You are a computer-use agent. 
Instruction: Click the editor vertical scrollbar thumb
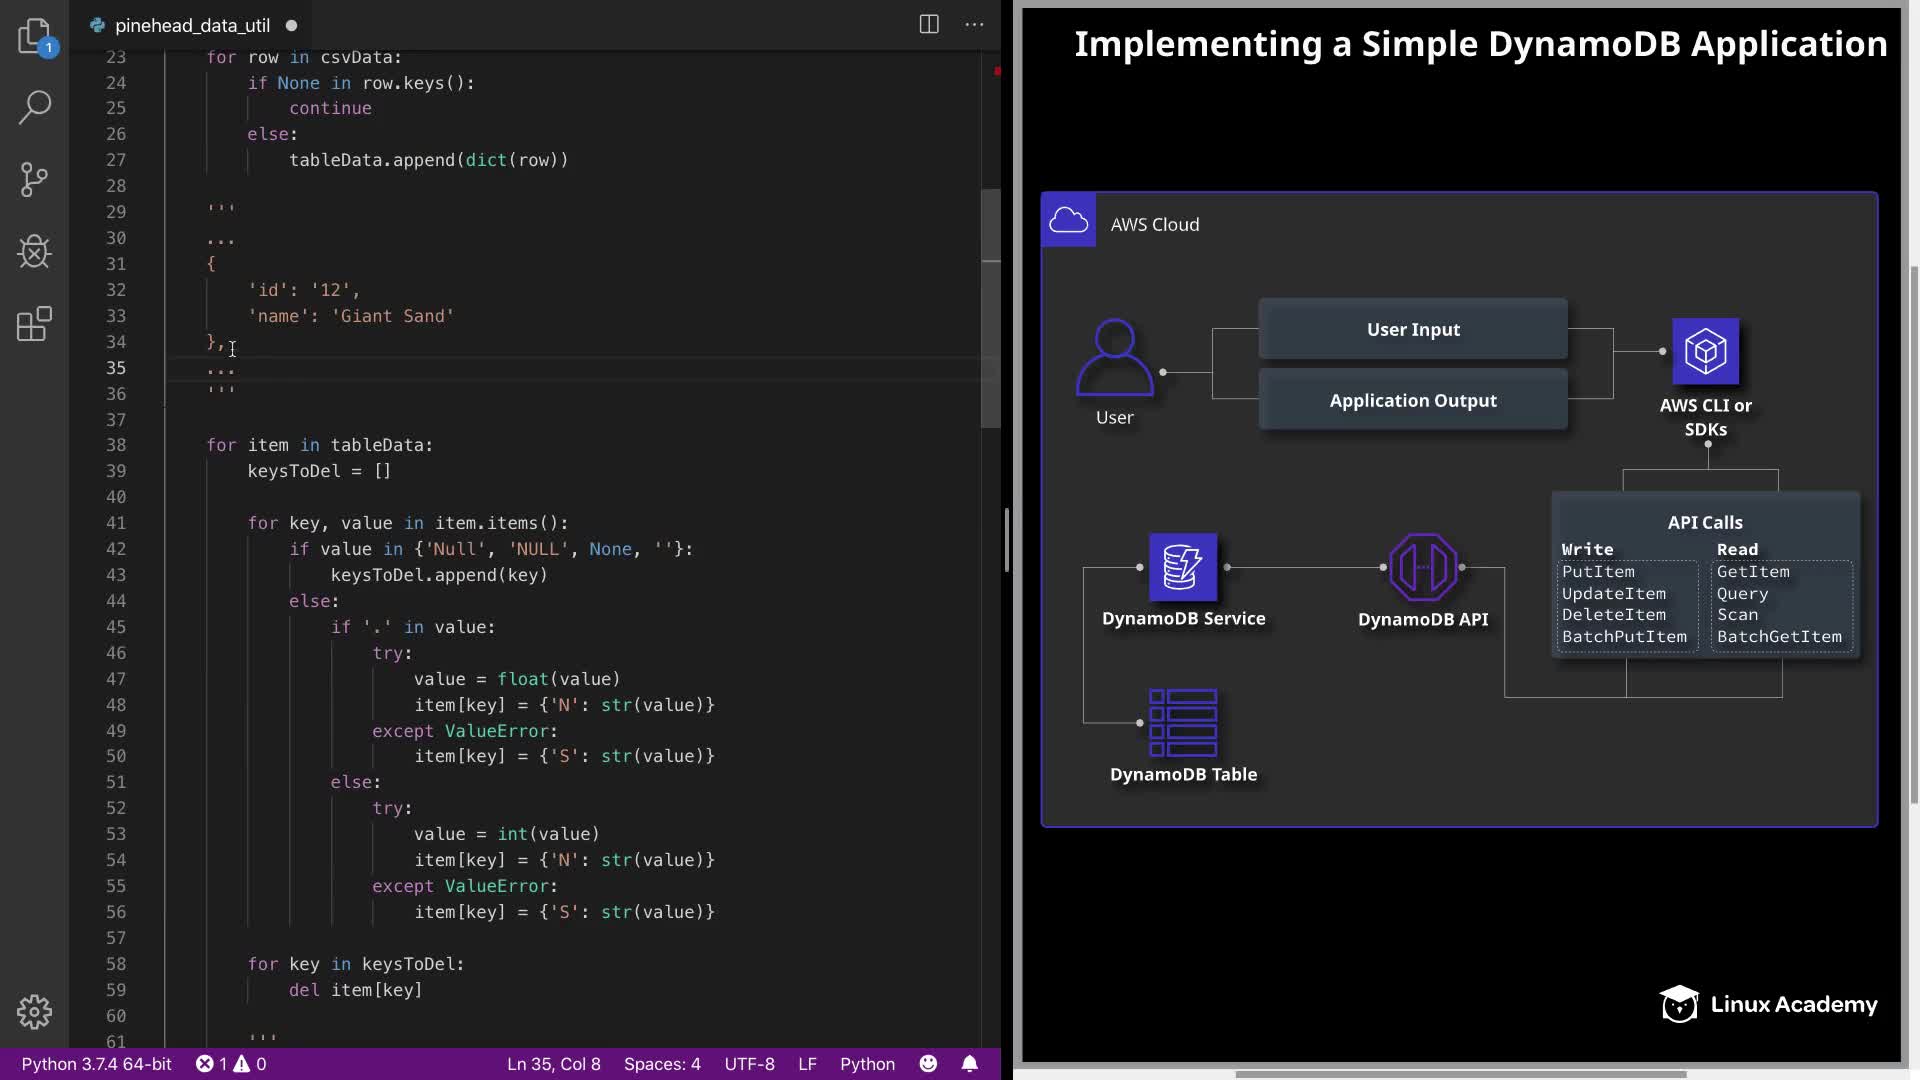(x=991, y=308)
